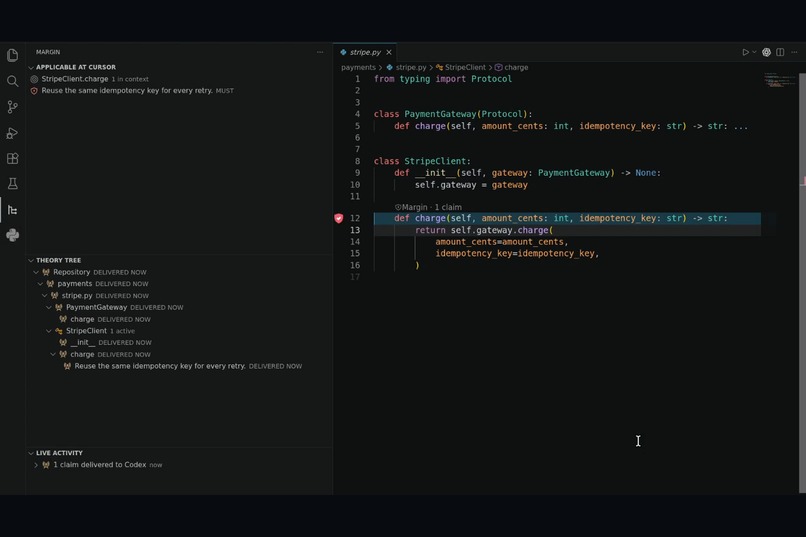806x537 pixels.
Task: Select the __init__ tree item
Action: click(180, 343)
